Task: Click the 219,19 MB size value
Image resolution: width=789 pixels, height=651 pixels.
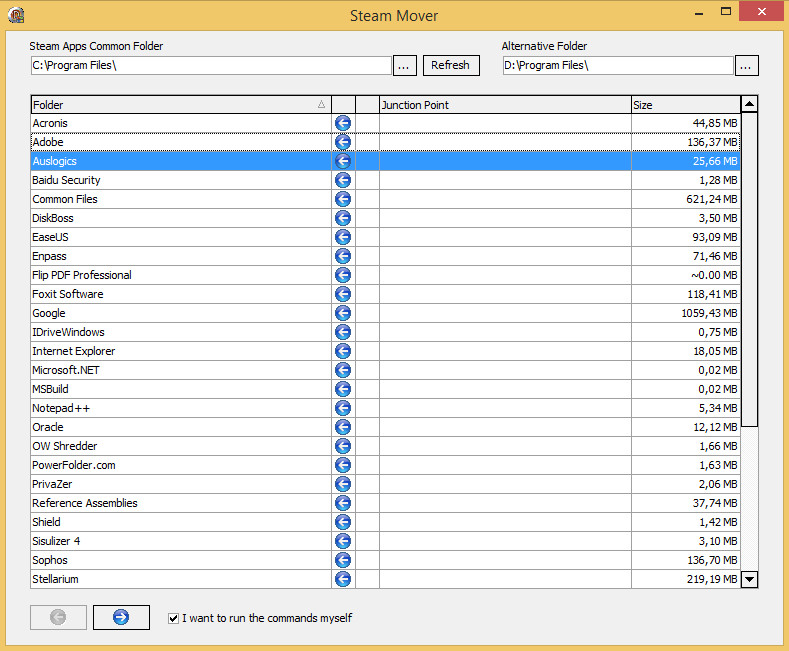Action: [712, 579]
